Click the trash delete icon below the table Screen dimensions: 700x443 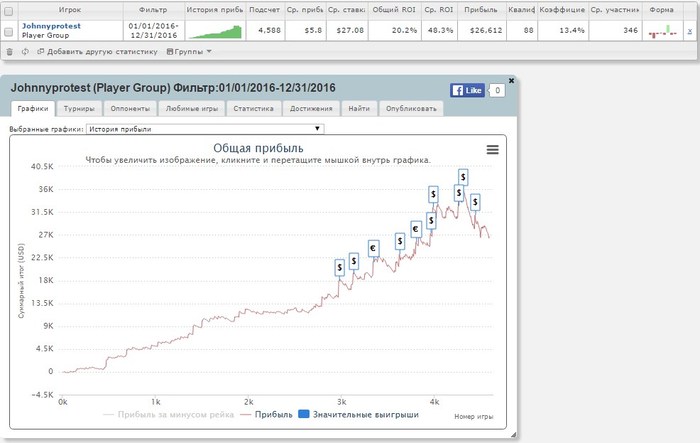(x=9, y=52)
